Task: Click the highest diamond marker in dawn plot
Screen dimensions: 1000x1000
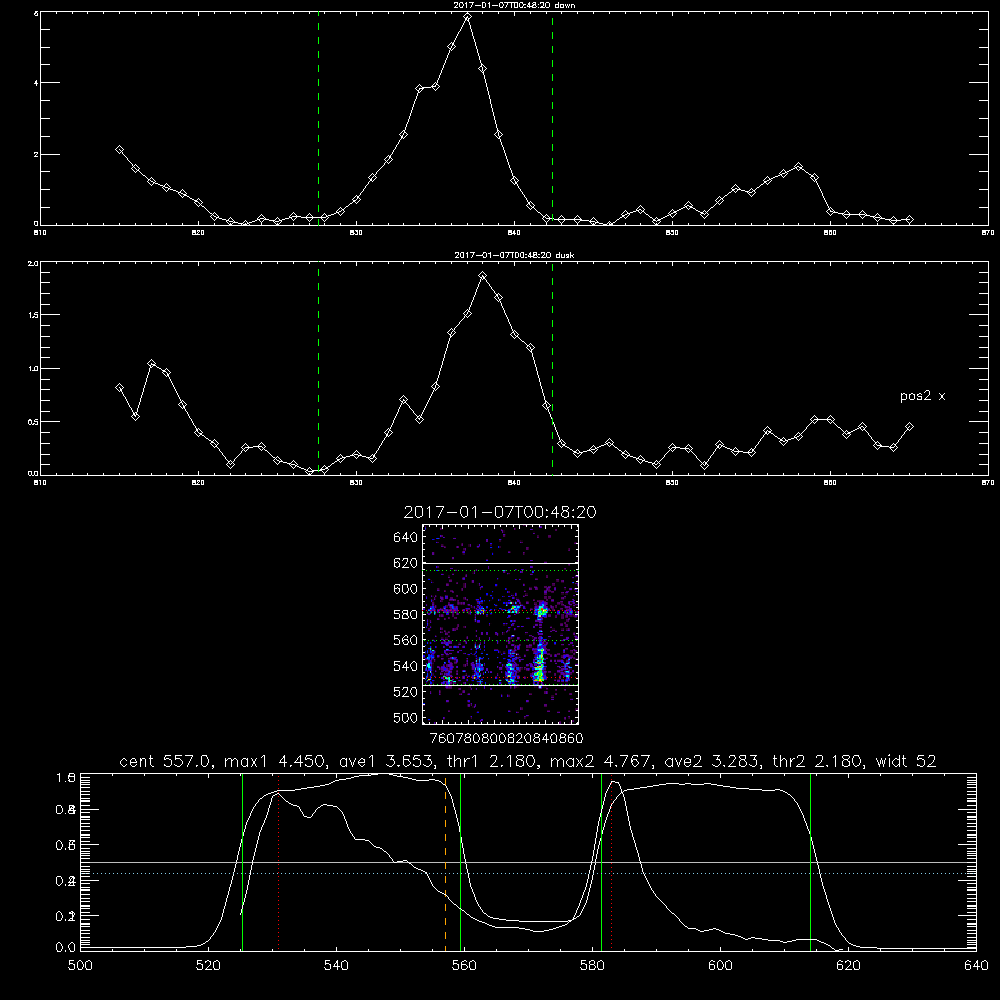Action: tap(467, 17)
